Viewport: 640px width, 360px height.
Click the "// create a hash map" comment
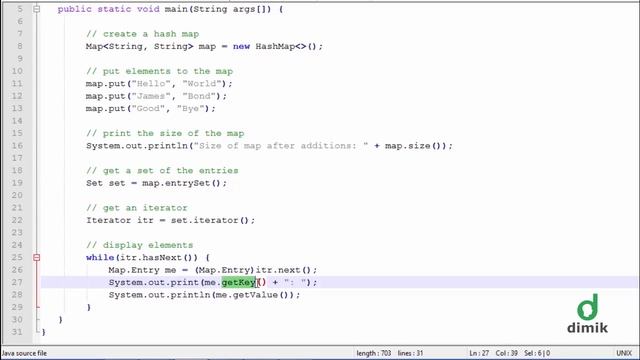pyautogui.click(x=142, y=34)
